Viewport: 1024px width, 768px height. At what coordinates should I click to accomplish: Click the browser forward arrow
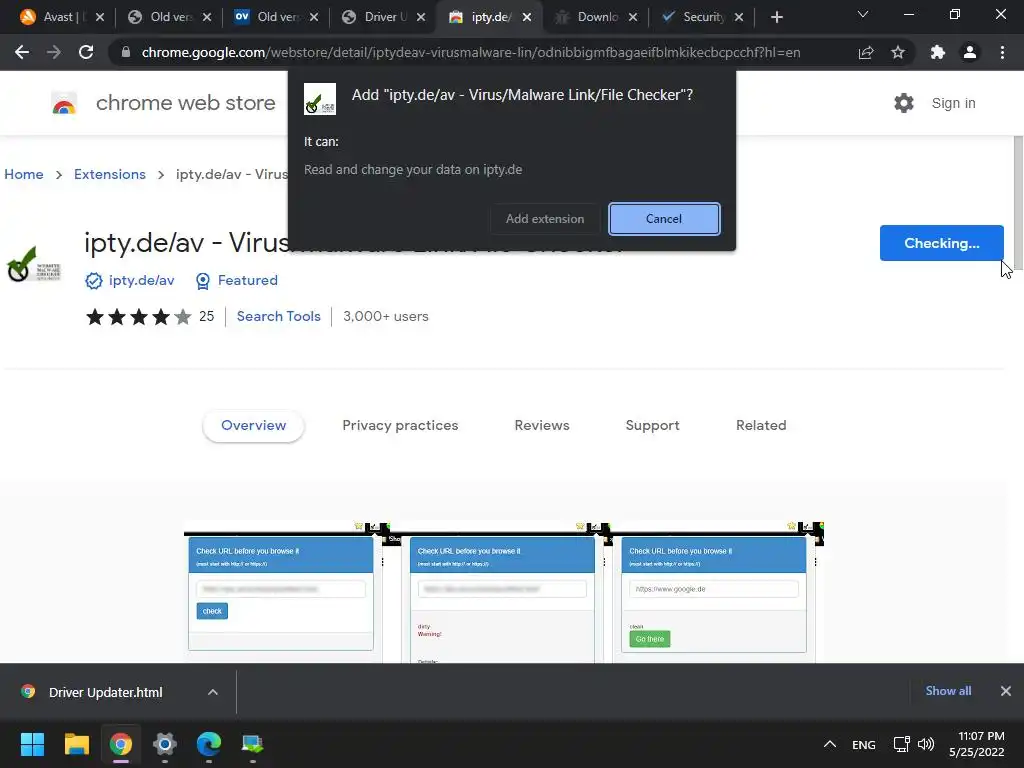pos(54,52)
